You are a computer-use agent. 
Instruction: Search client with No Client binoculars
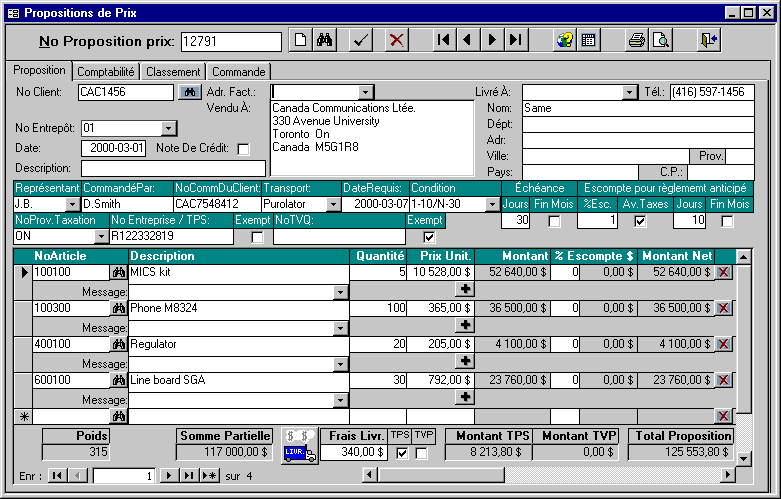pyautogui.click(x=190, y=93)
